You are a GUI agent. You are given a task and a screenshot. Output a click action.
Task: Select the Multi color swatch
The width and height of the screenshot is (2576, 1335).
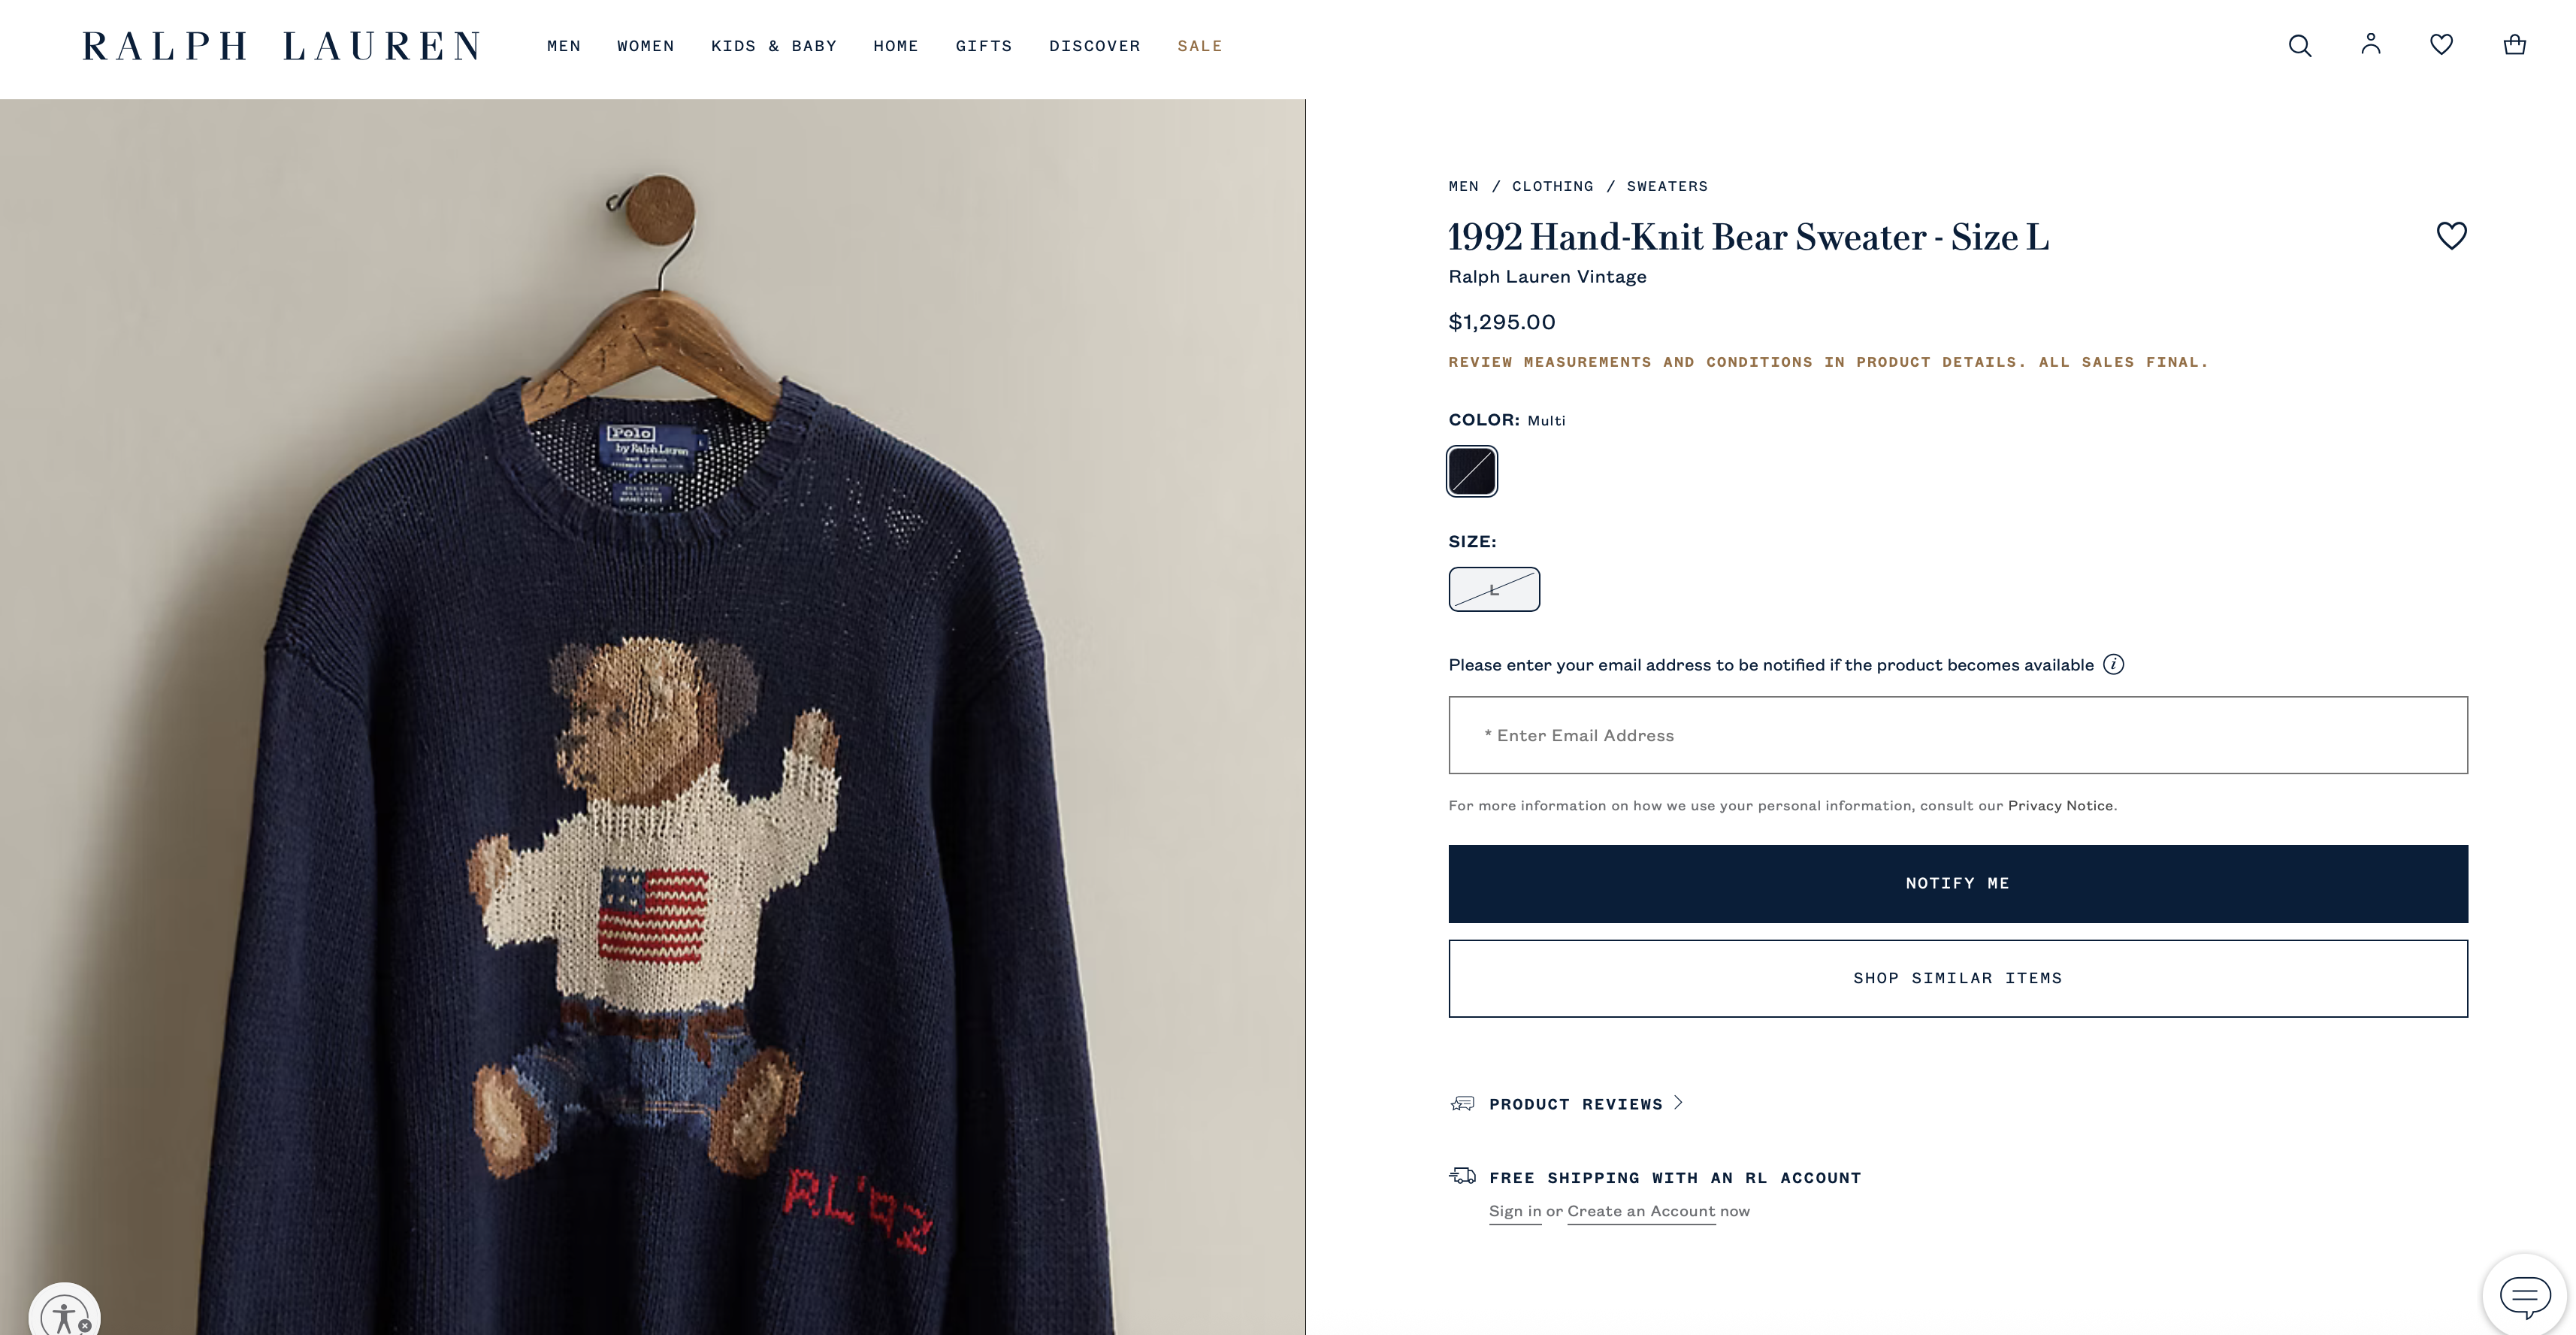1472,471
